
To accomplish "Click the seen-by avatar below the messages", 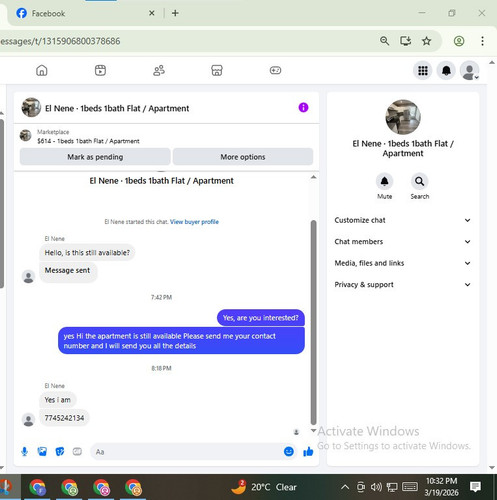I will point(296,432).
